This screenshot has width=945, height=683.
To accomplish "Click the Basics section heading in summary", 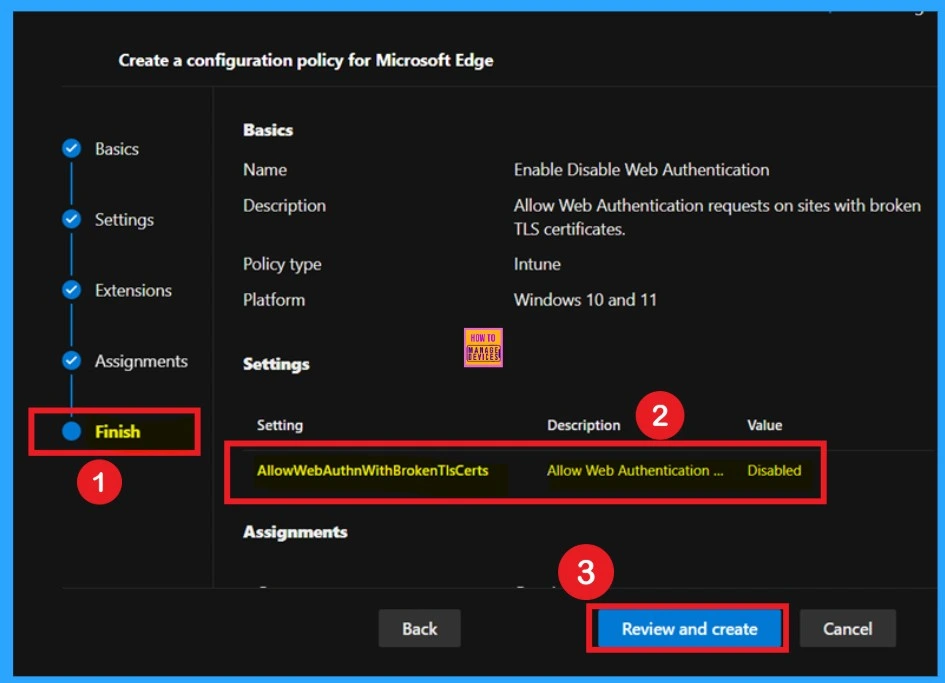I will [x=268, y=130].
